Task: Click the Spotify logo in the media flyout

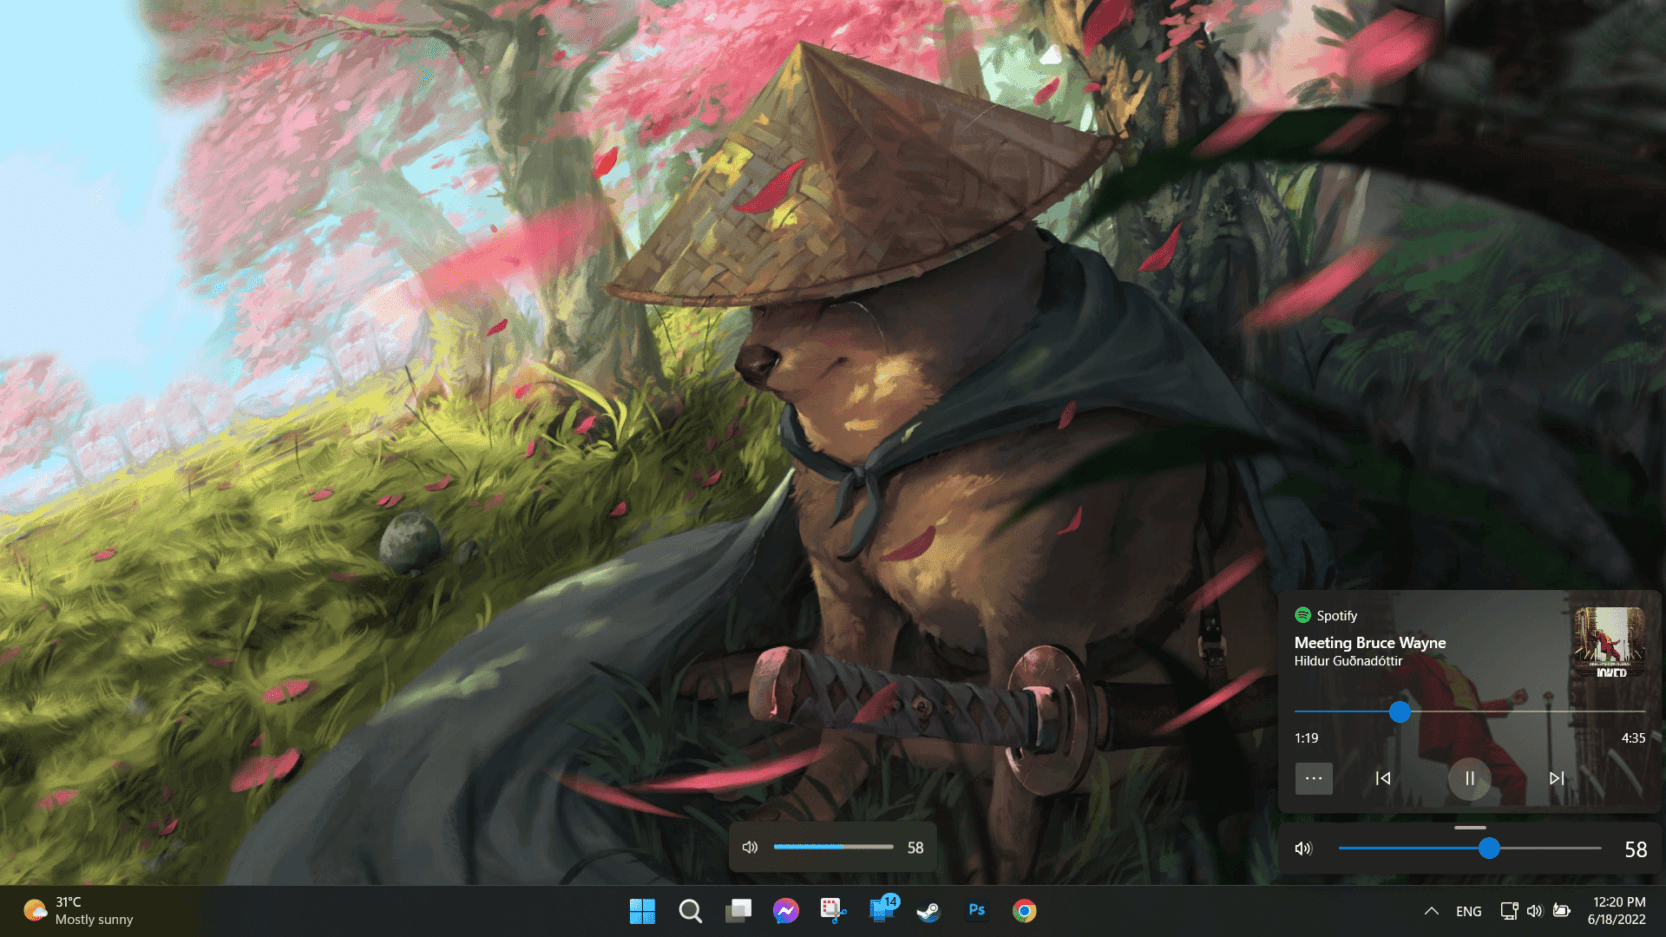Action: point(1302,615)
